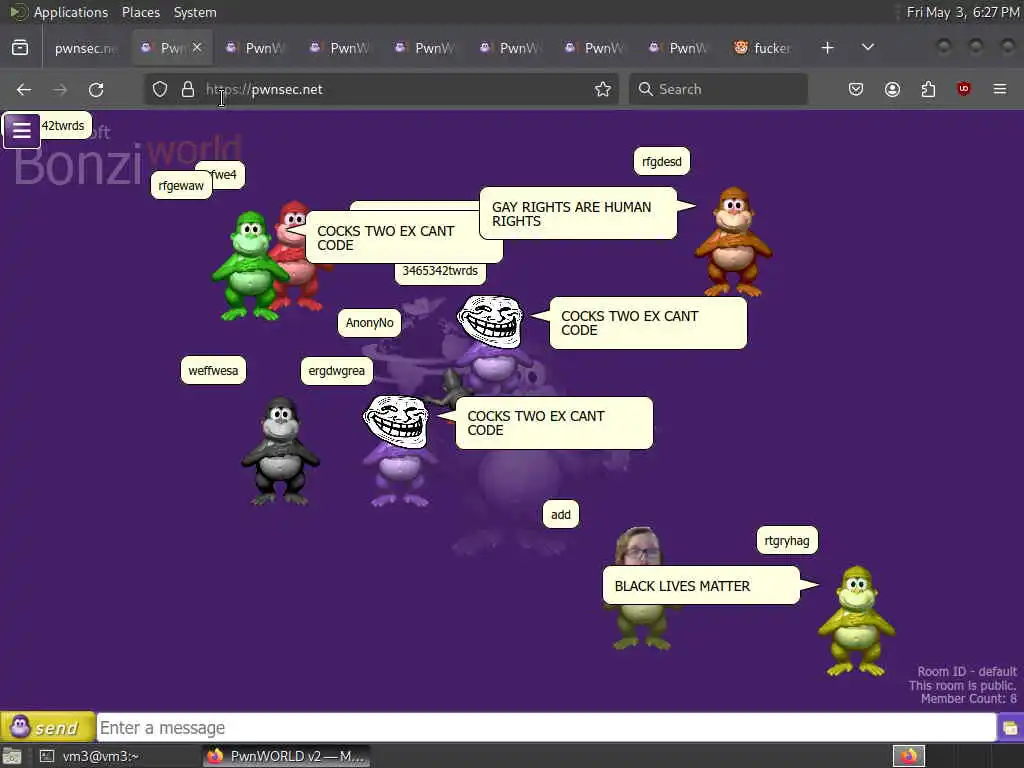The height and width of the screenshot is (768, 1024).
Task: Click the AnonyNo name tag
Action: 370,323
